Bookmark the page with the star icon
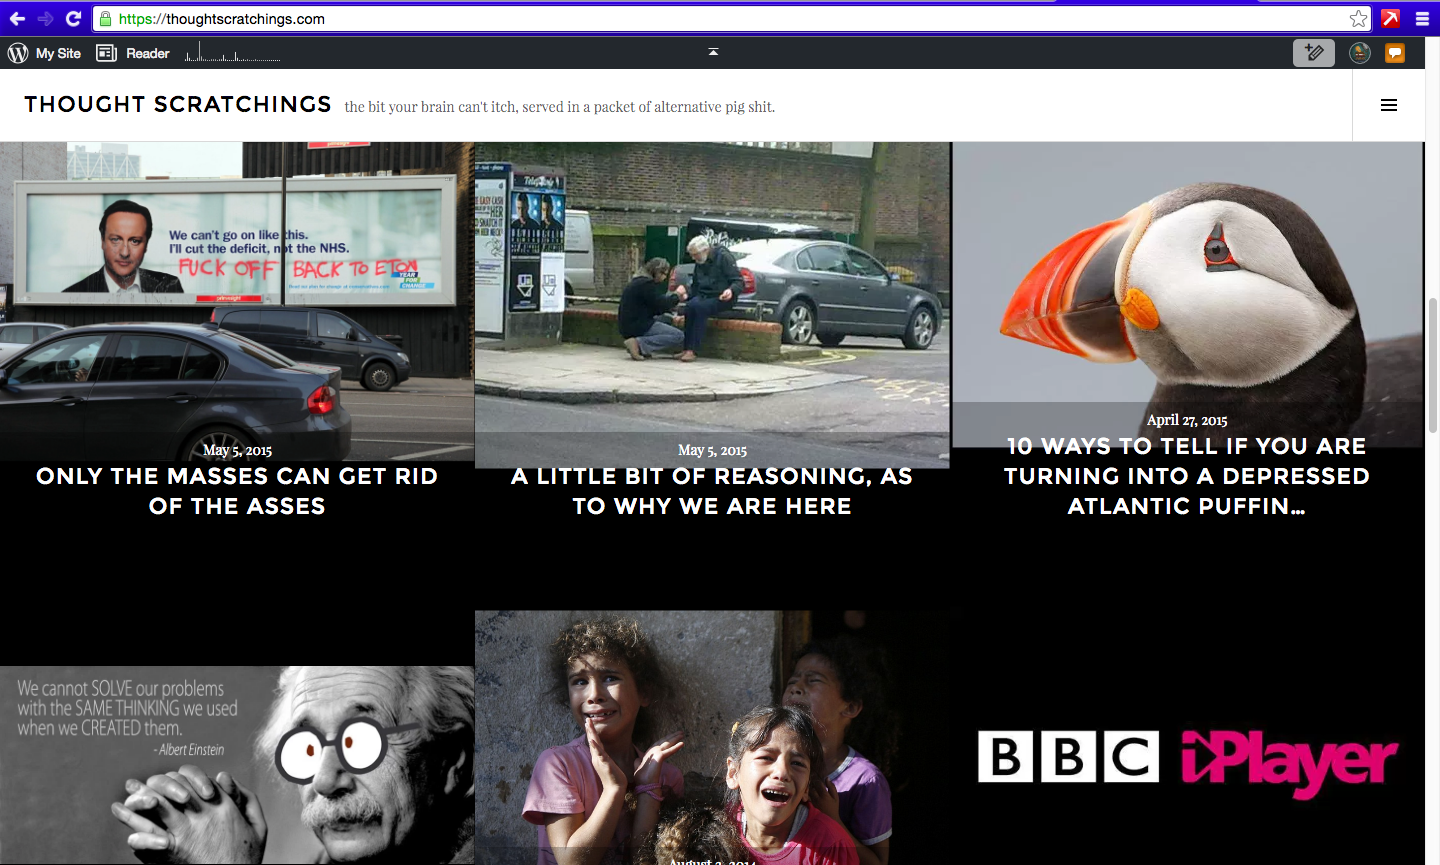This screenshot has width=1440, height=865. [1358, 18]
